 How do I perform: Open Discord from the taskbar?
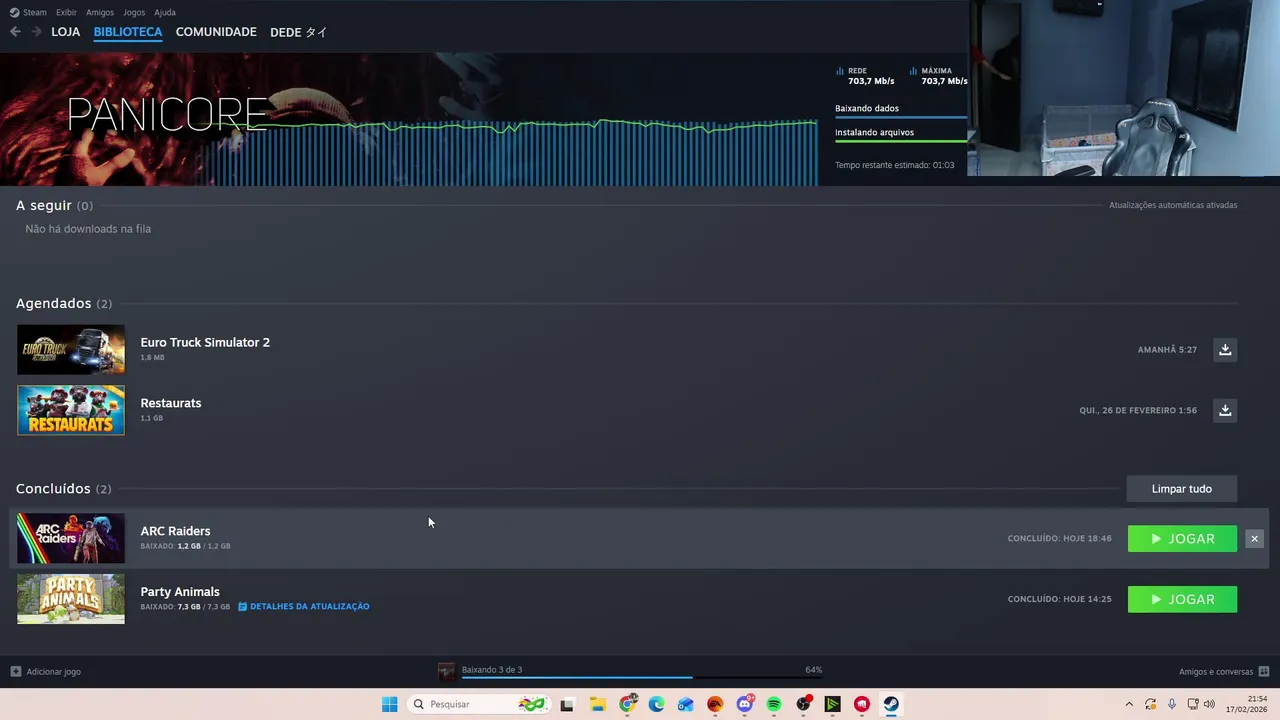[x=744, y=704]
